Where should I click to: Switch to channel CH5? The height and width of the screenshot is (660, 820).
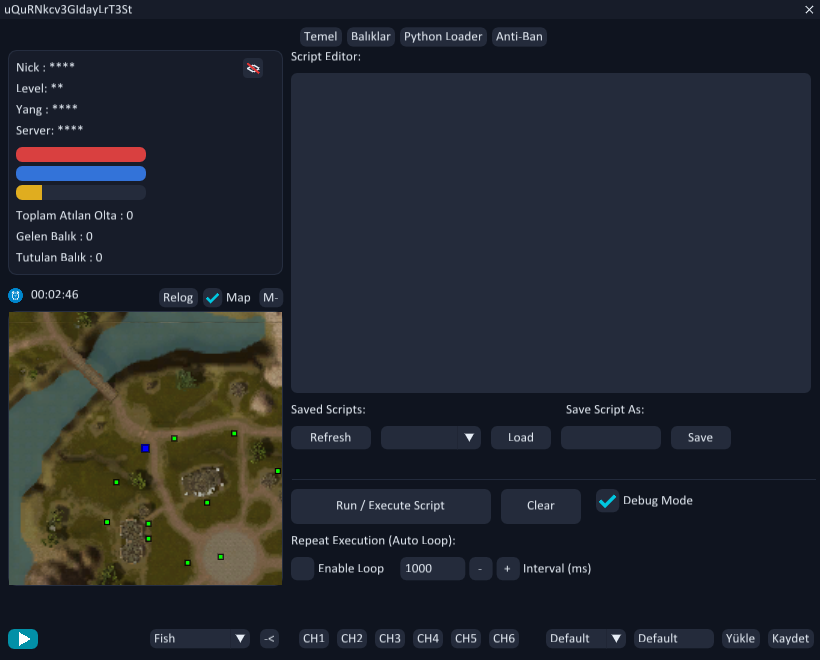(465, 639)
